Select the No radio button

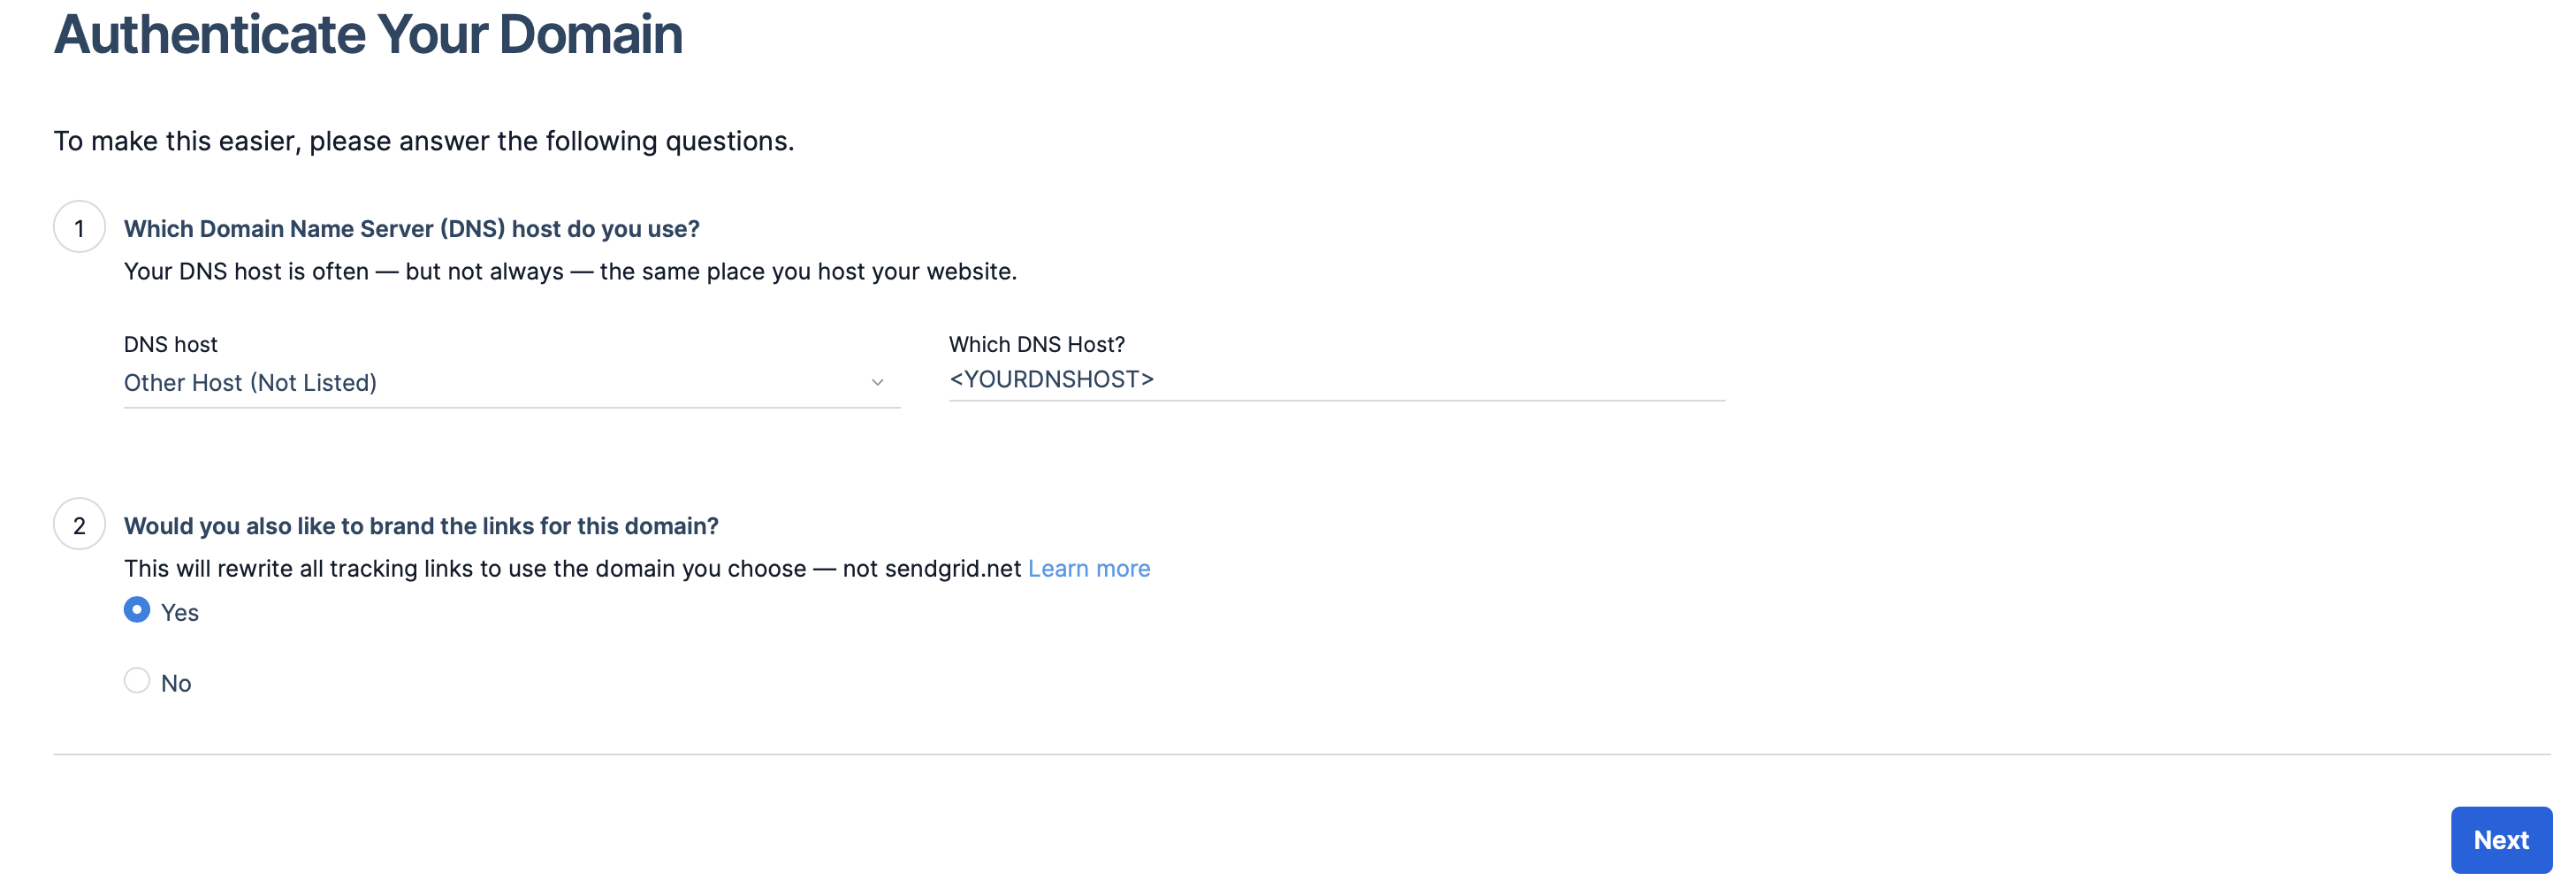pos(137,681)
